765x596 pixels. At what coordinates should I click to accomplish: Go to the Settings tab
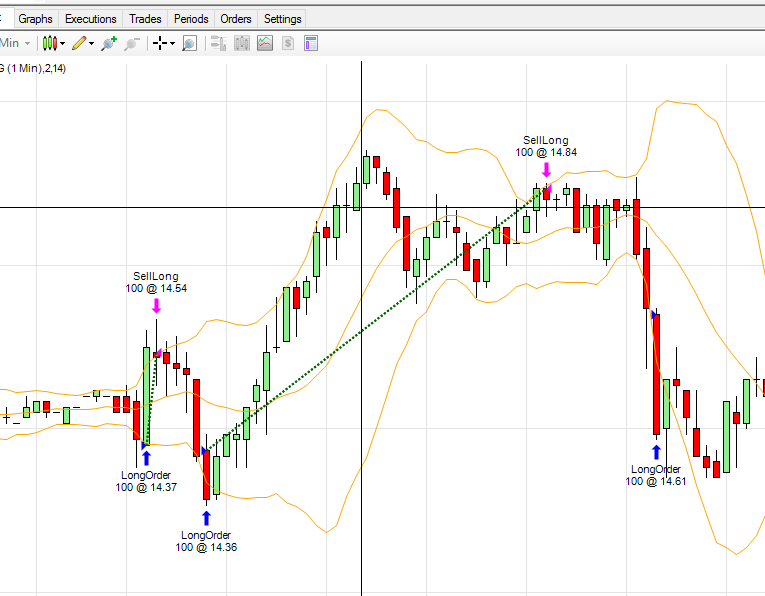pos(282,19)
